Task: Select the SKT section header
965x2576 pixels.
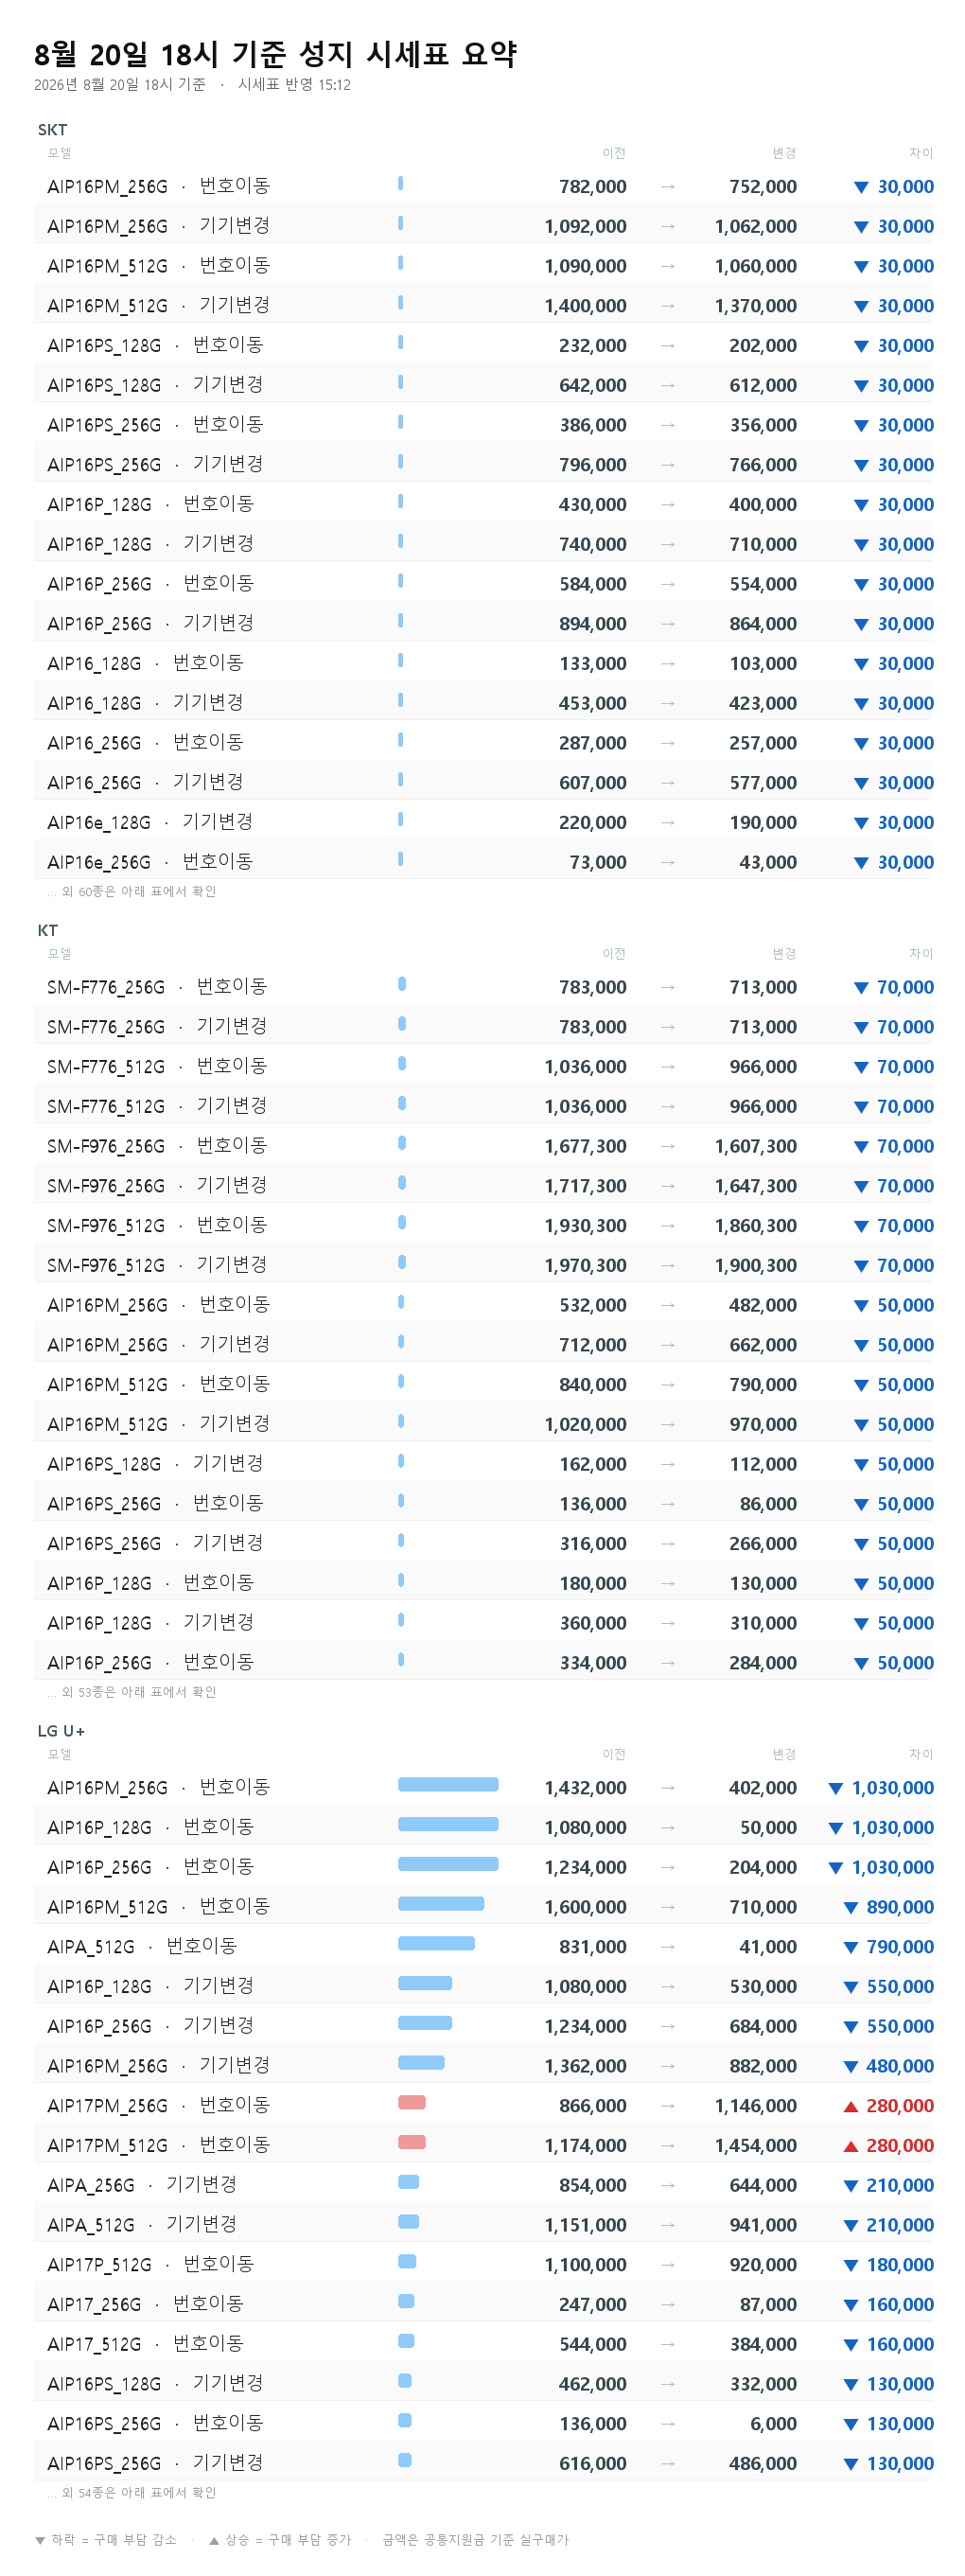Action: 52,130
